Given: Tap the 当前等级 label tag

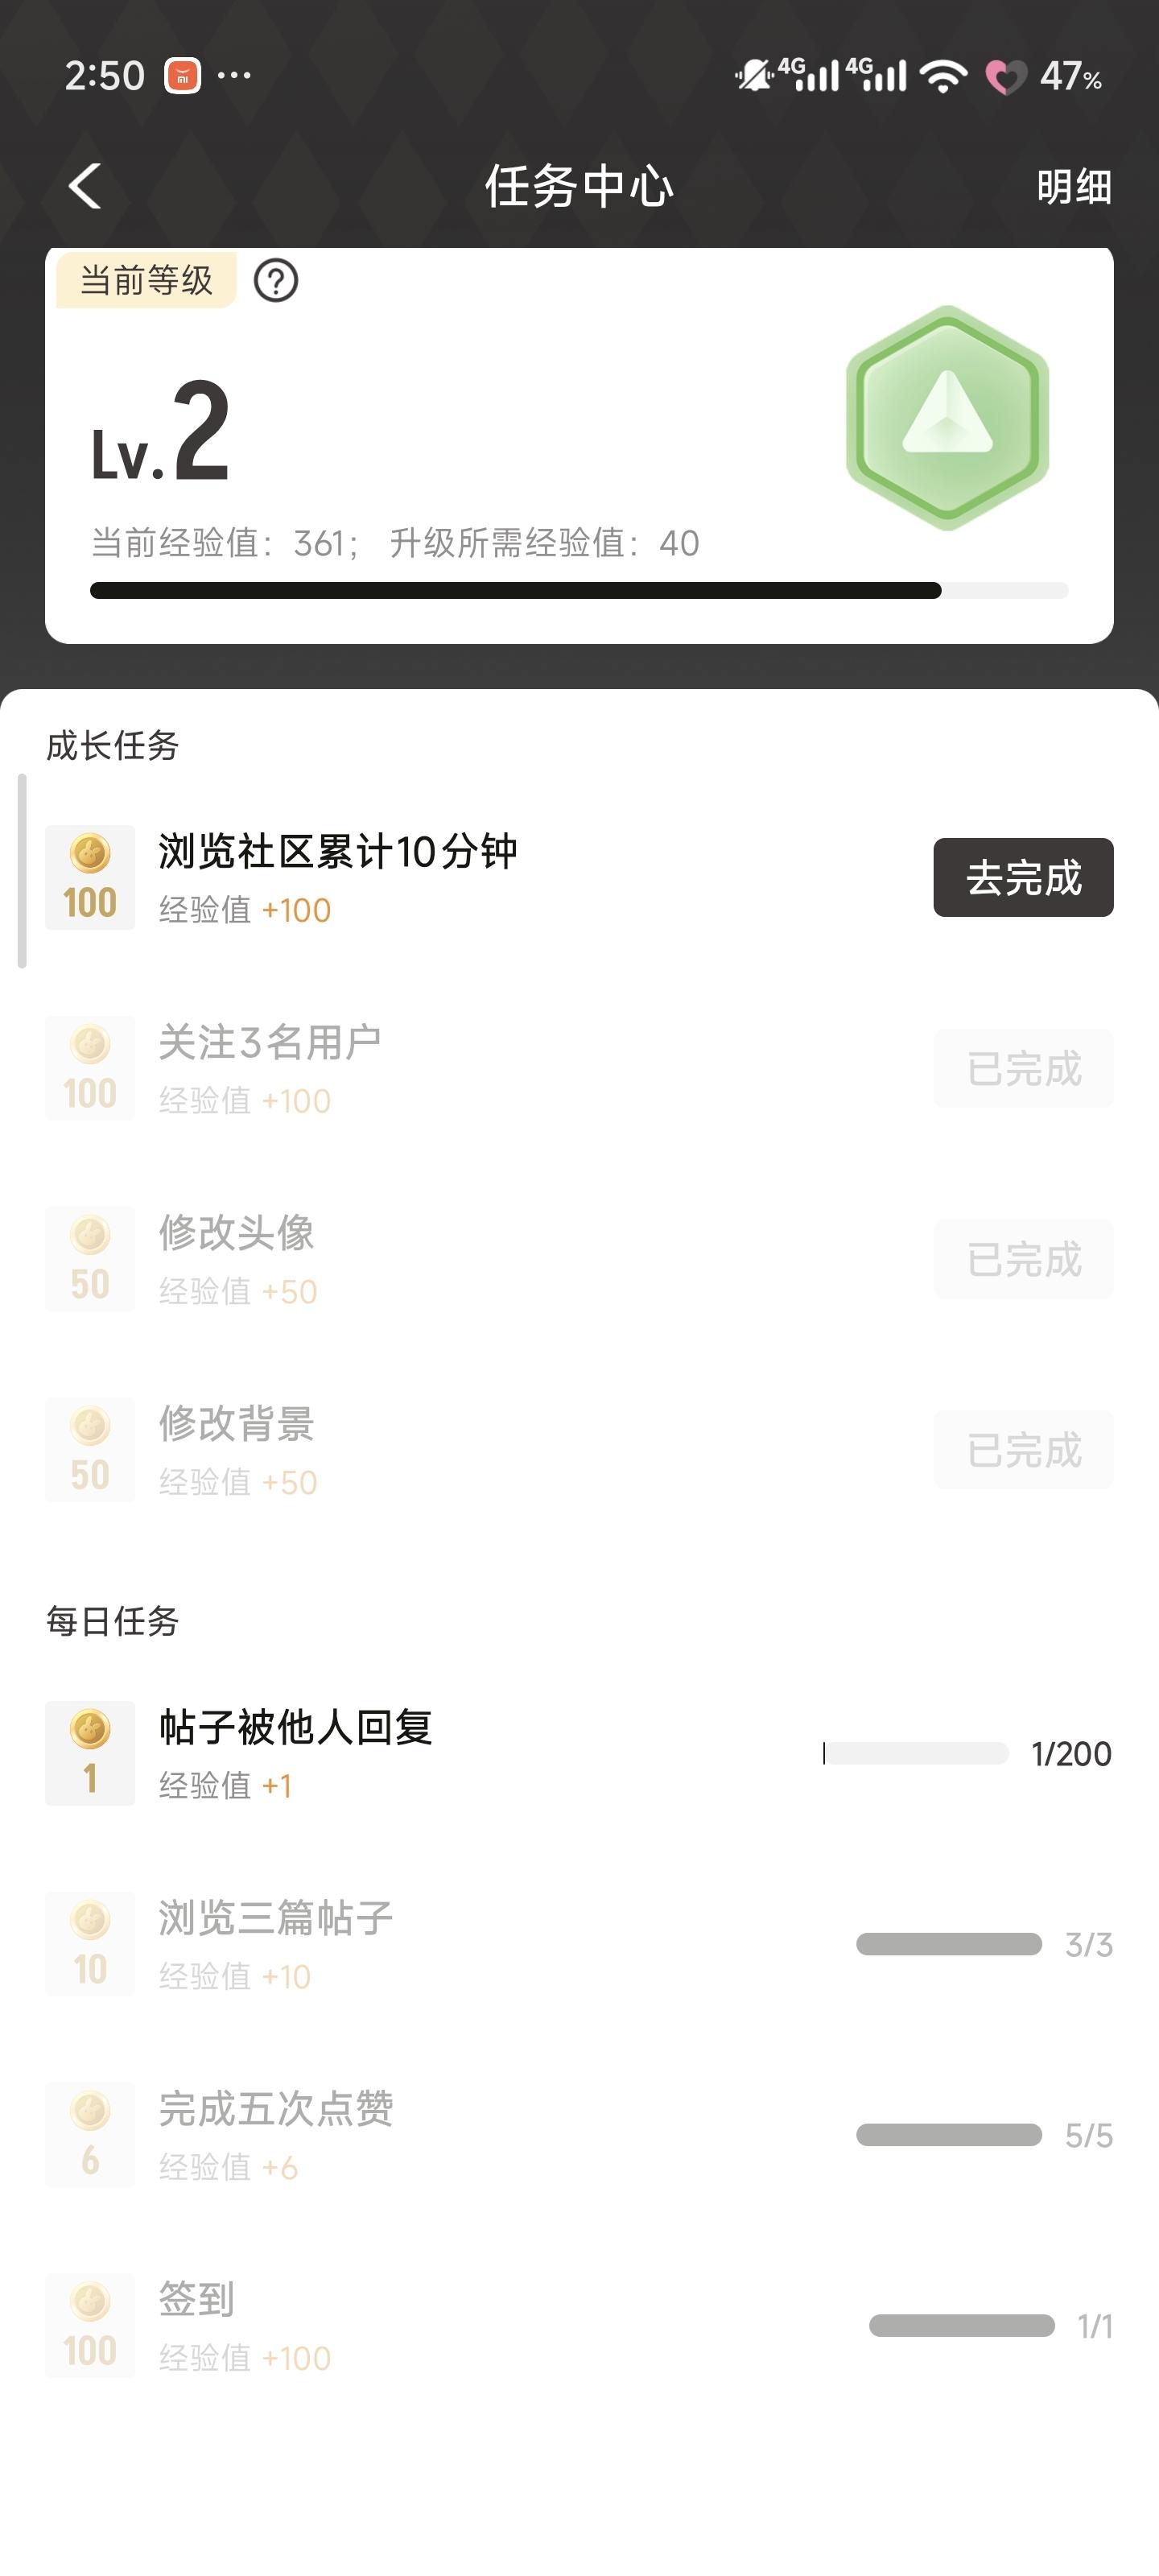Looking at the screenshot, I should click(146, 281).
